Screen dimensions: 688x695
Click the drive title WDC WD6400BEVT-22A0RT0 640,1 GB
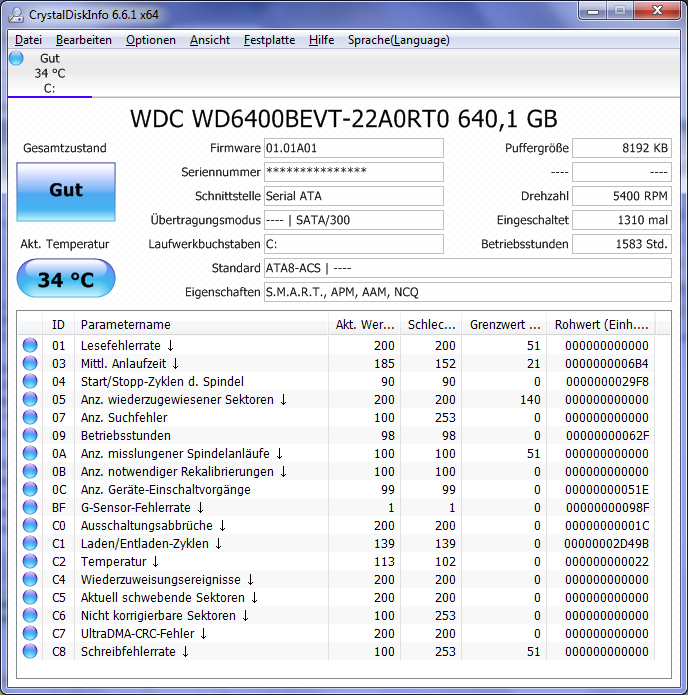click(x=344, y=119)
